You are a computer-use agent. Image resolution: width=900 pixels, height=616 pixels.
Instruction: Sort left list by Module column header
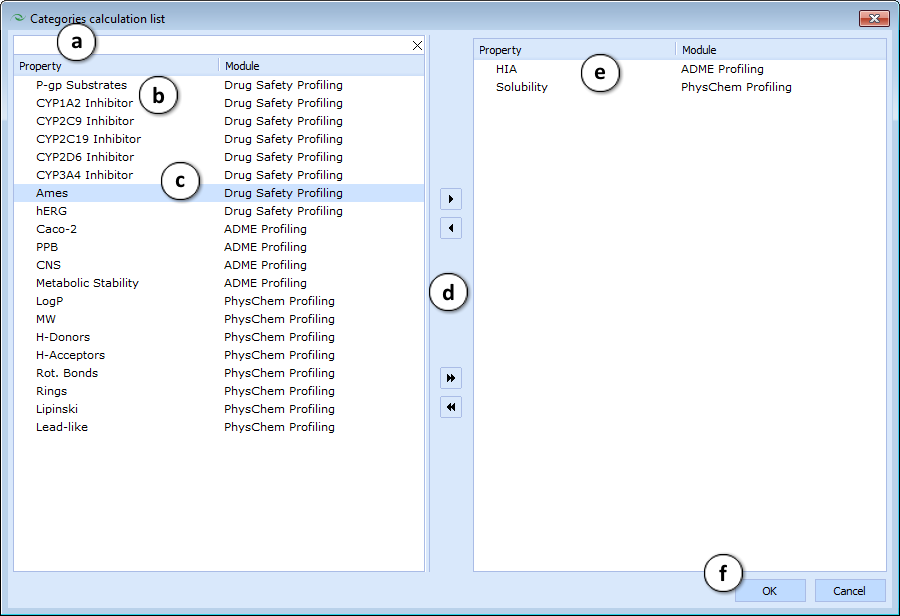tap(322, 66)
